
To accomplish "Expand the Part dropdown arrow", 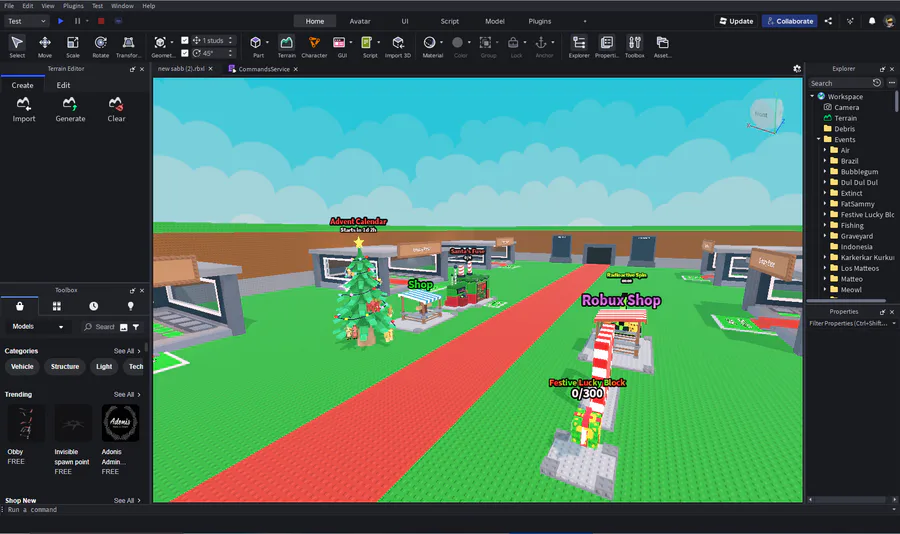I will (x=267, y=42).
